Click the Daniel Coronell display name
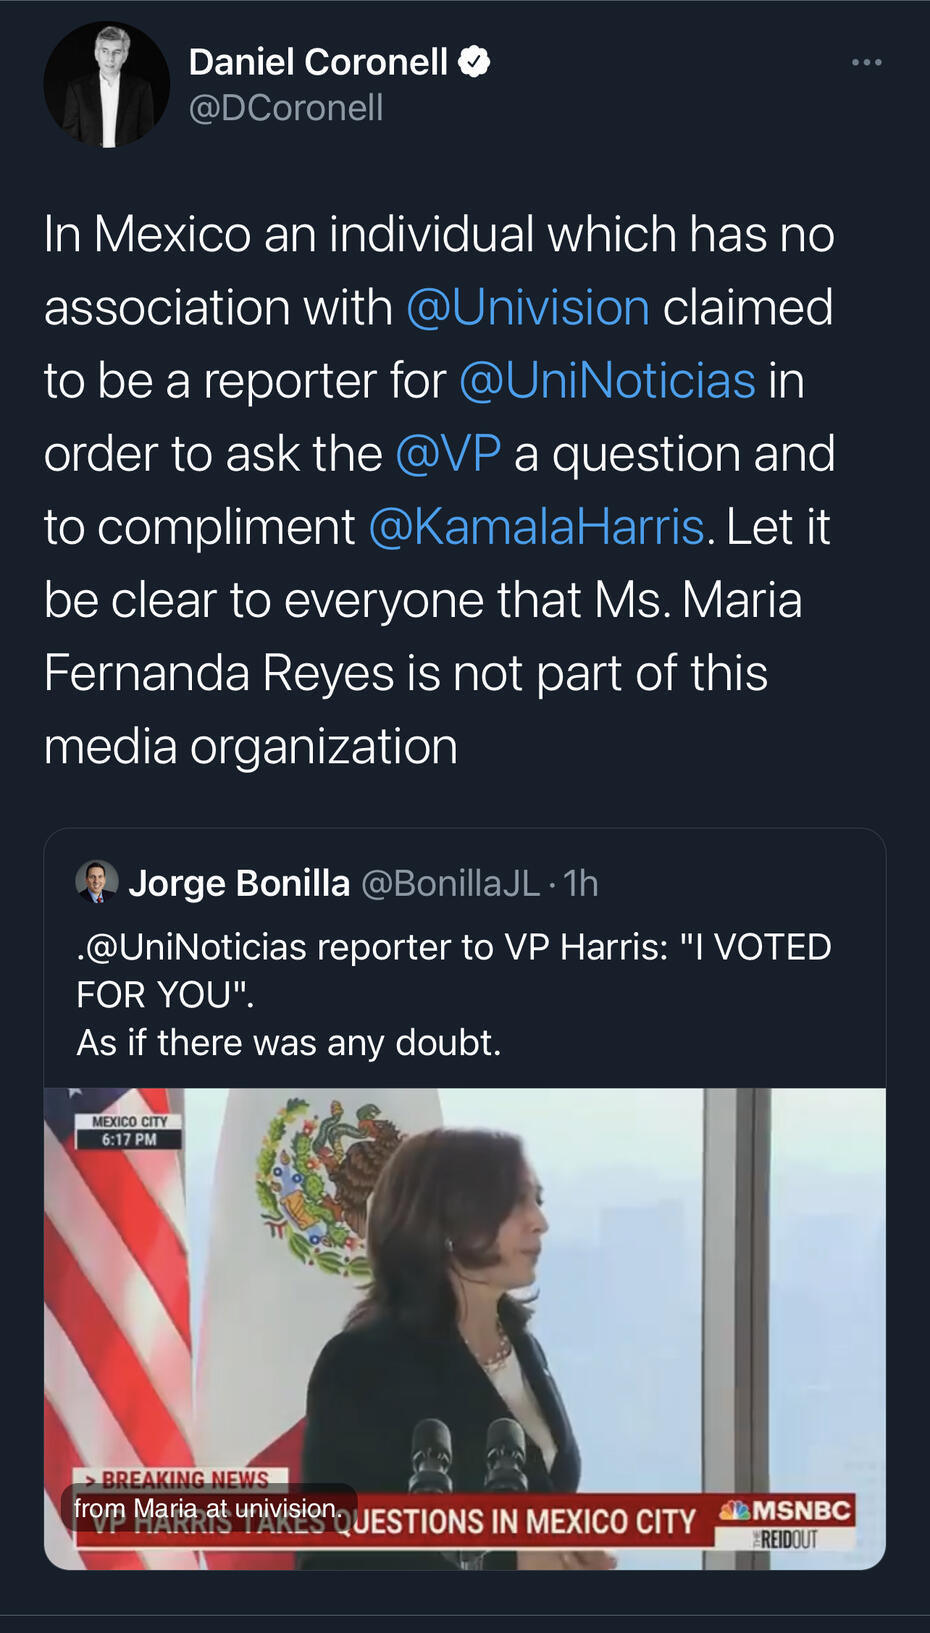This screenshot has width=930, height=1633. coord(318,62)
